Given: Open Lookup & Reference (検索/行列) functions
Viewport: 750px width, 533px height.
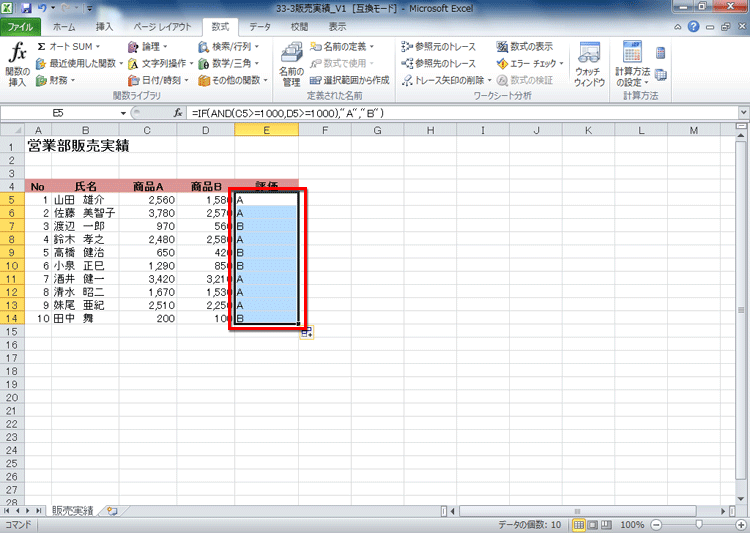Looking at the screenshot, I should tap(229, 47).
